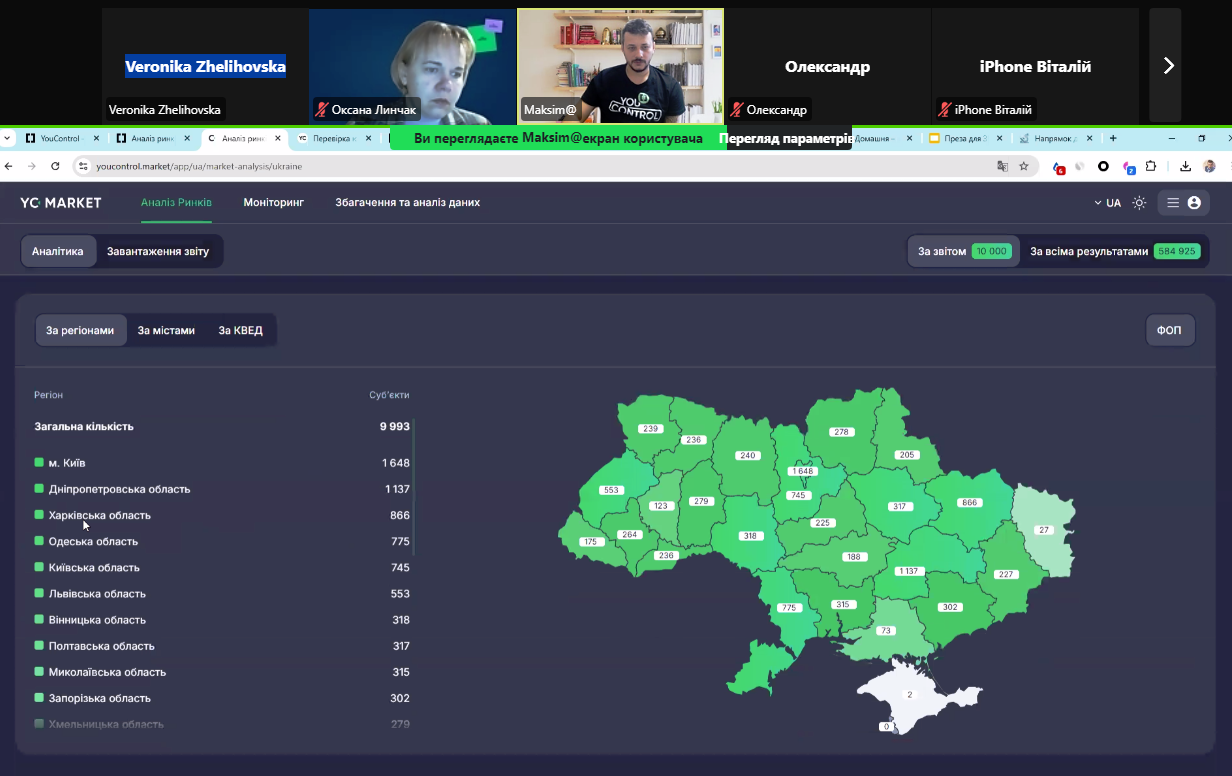
Task: Select Київська область row
Action: (222, 567)
